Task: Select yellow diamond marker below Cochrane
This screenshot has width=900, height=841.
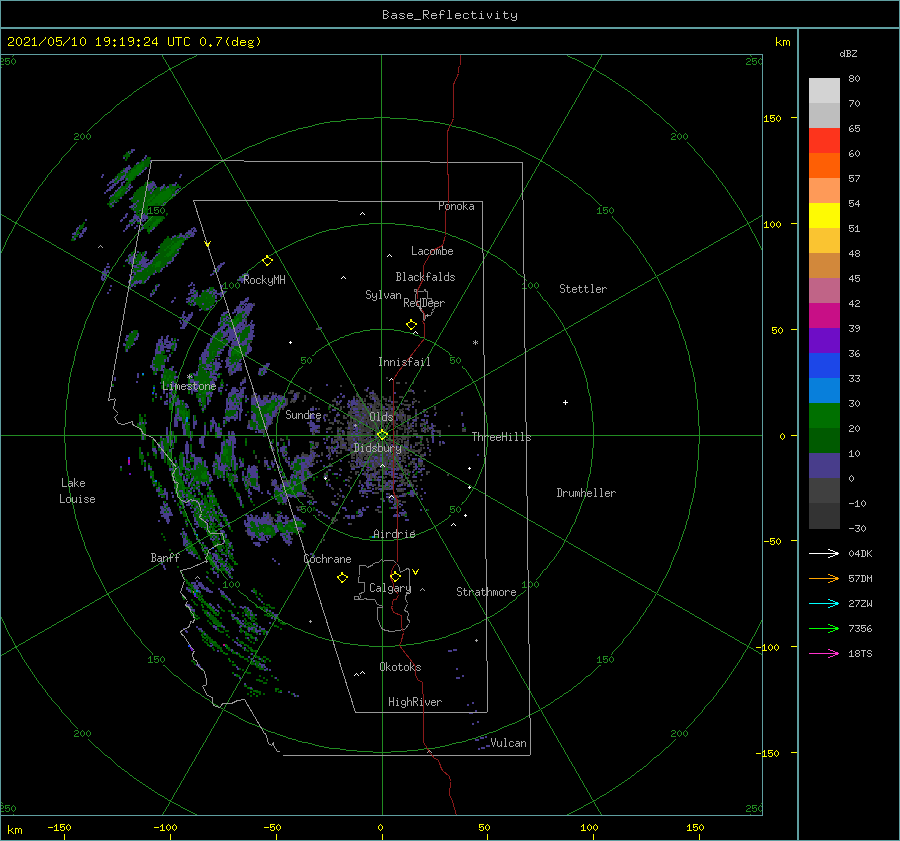Action: click(x=342, y=578)
